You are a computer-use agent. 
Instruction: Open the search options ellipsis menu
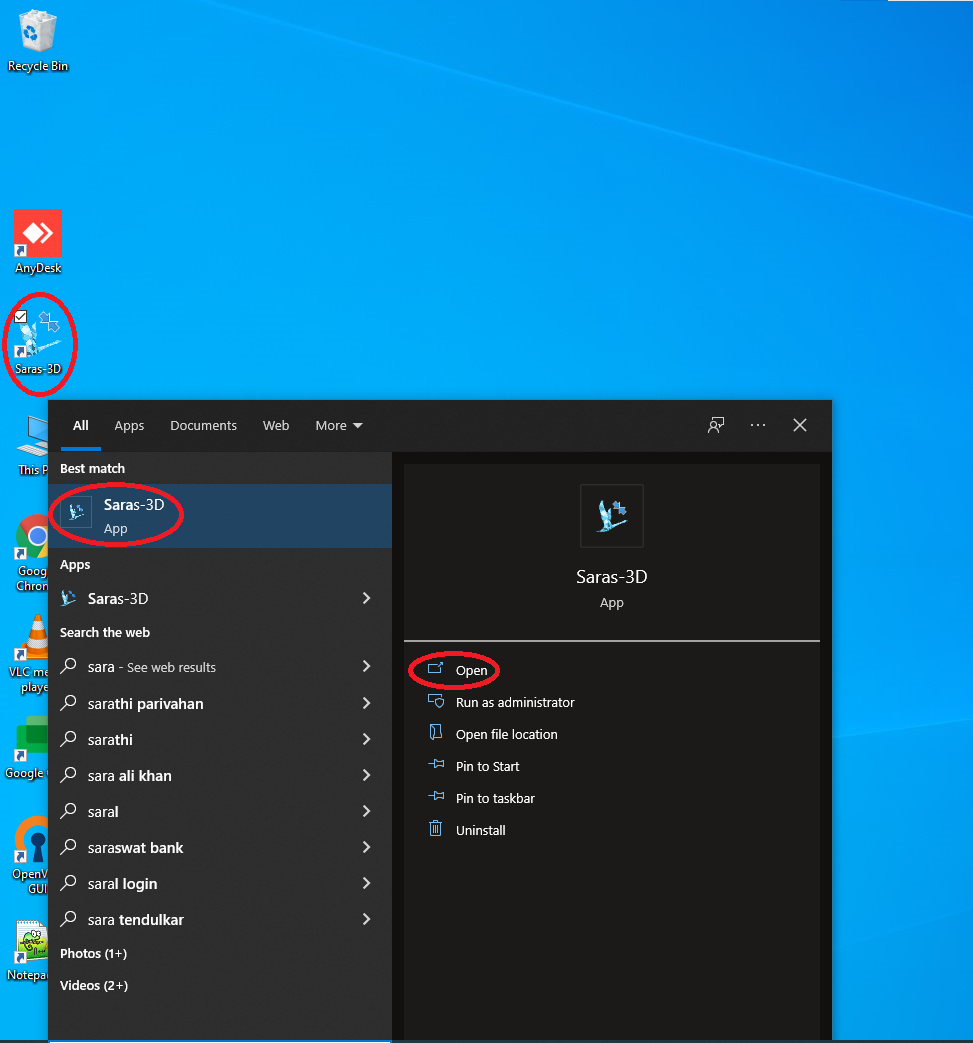pyautogui.click(x=758, y=425)
